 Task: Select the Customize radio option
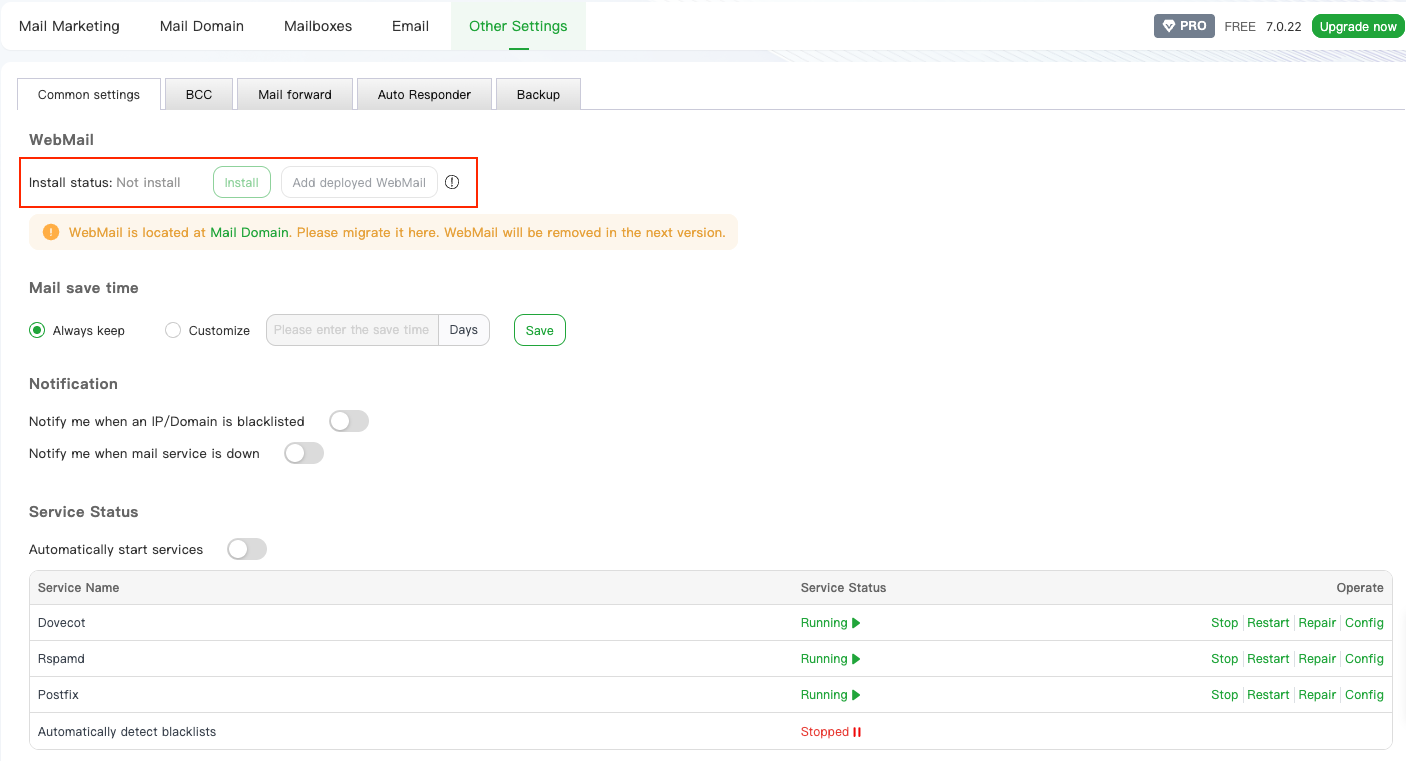click(173, 330)
